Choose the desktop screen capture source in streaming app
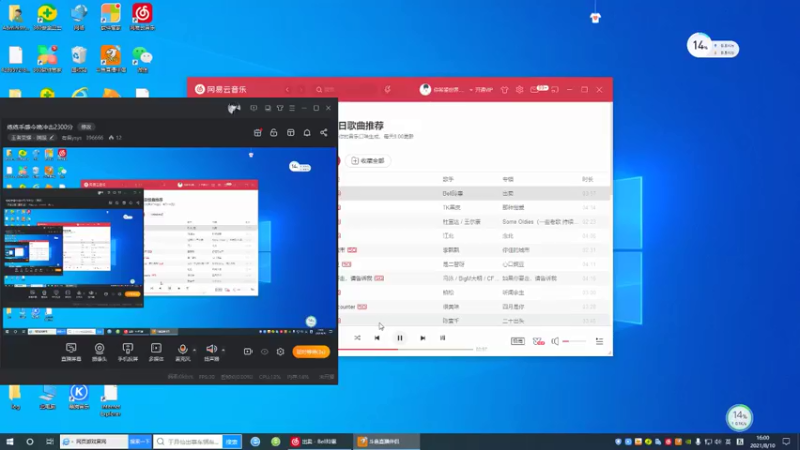 [x=71, y=352]
